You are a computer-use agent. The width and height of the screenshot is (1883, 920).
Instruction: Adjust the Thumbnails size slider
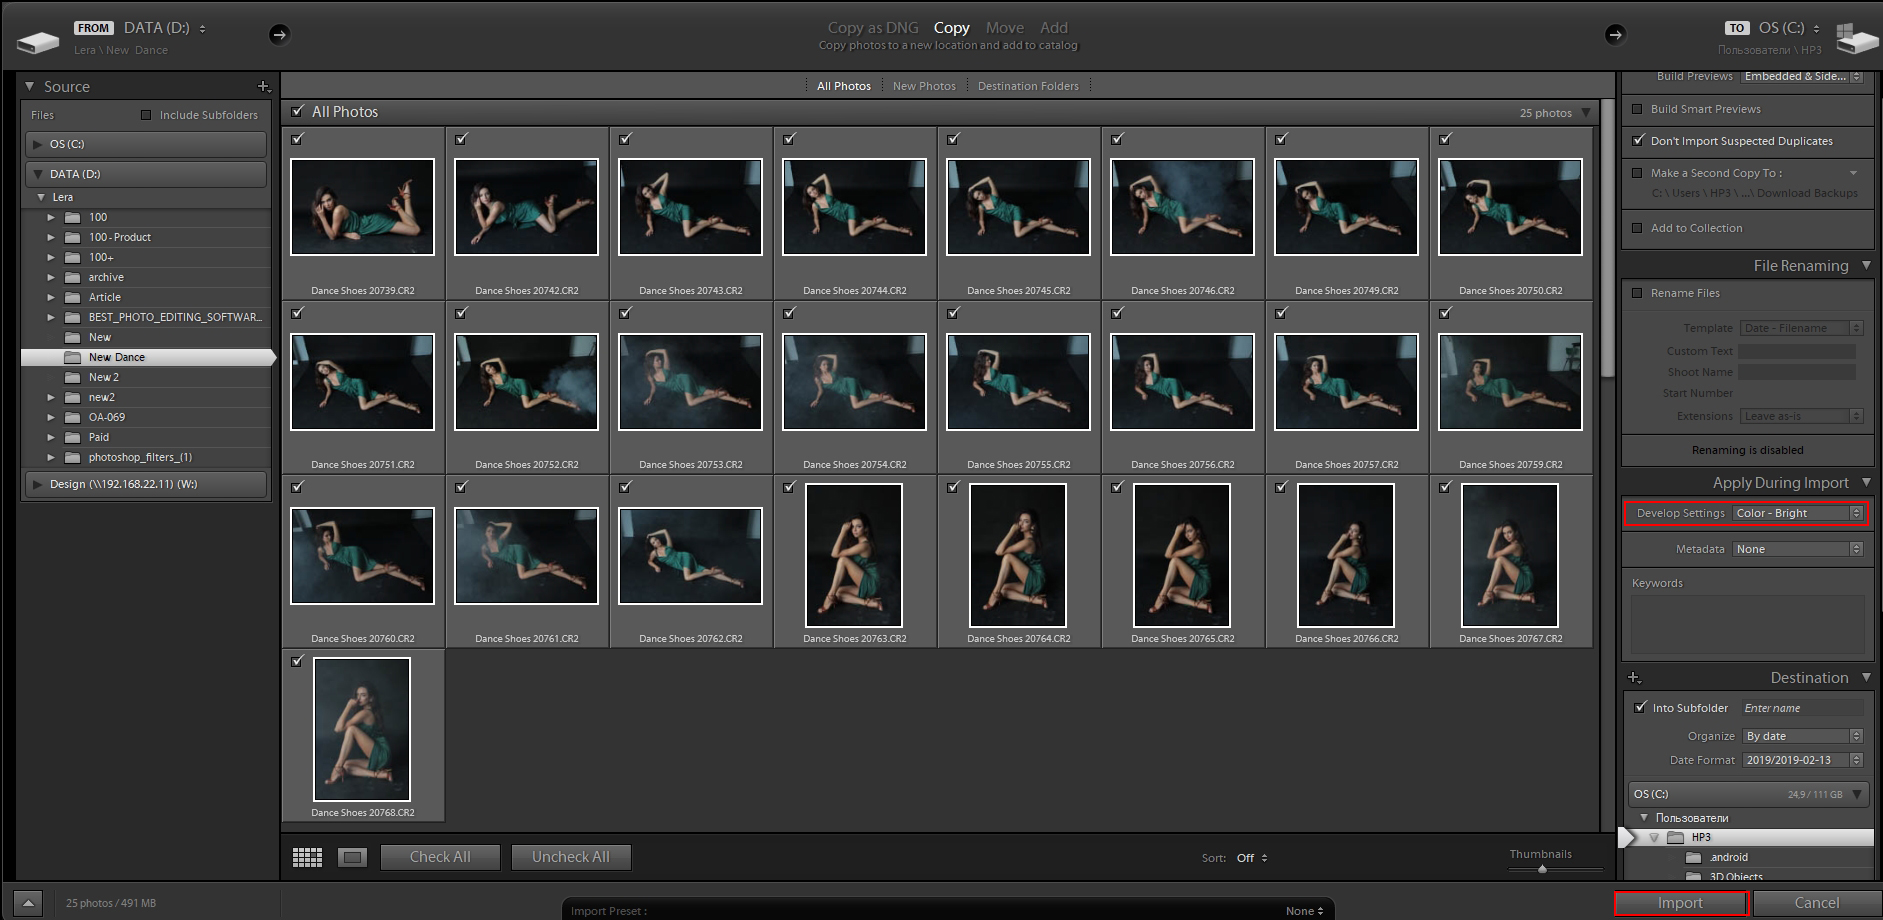pyautogui.click(x=1540, y=868)
